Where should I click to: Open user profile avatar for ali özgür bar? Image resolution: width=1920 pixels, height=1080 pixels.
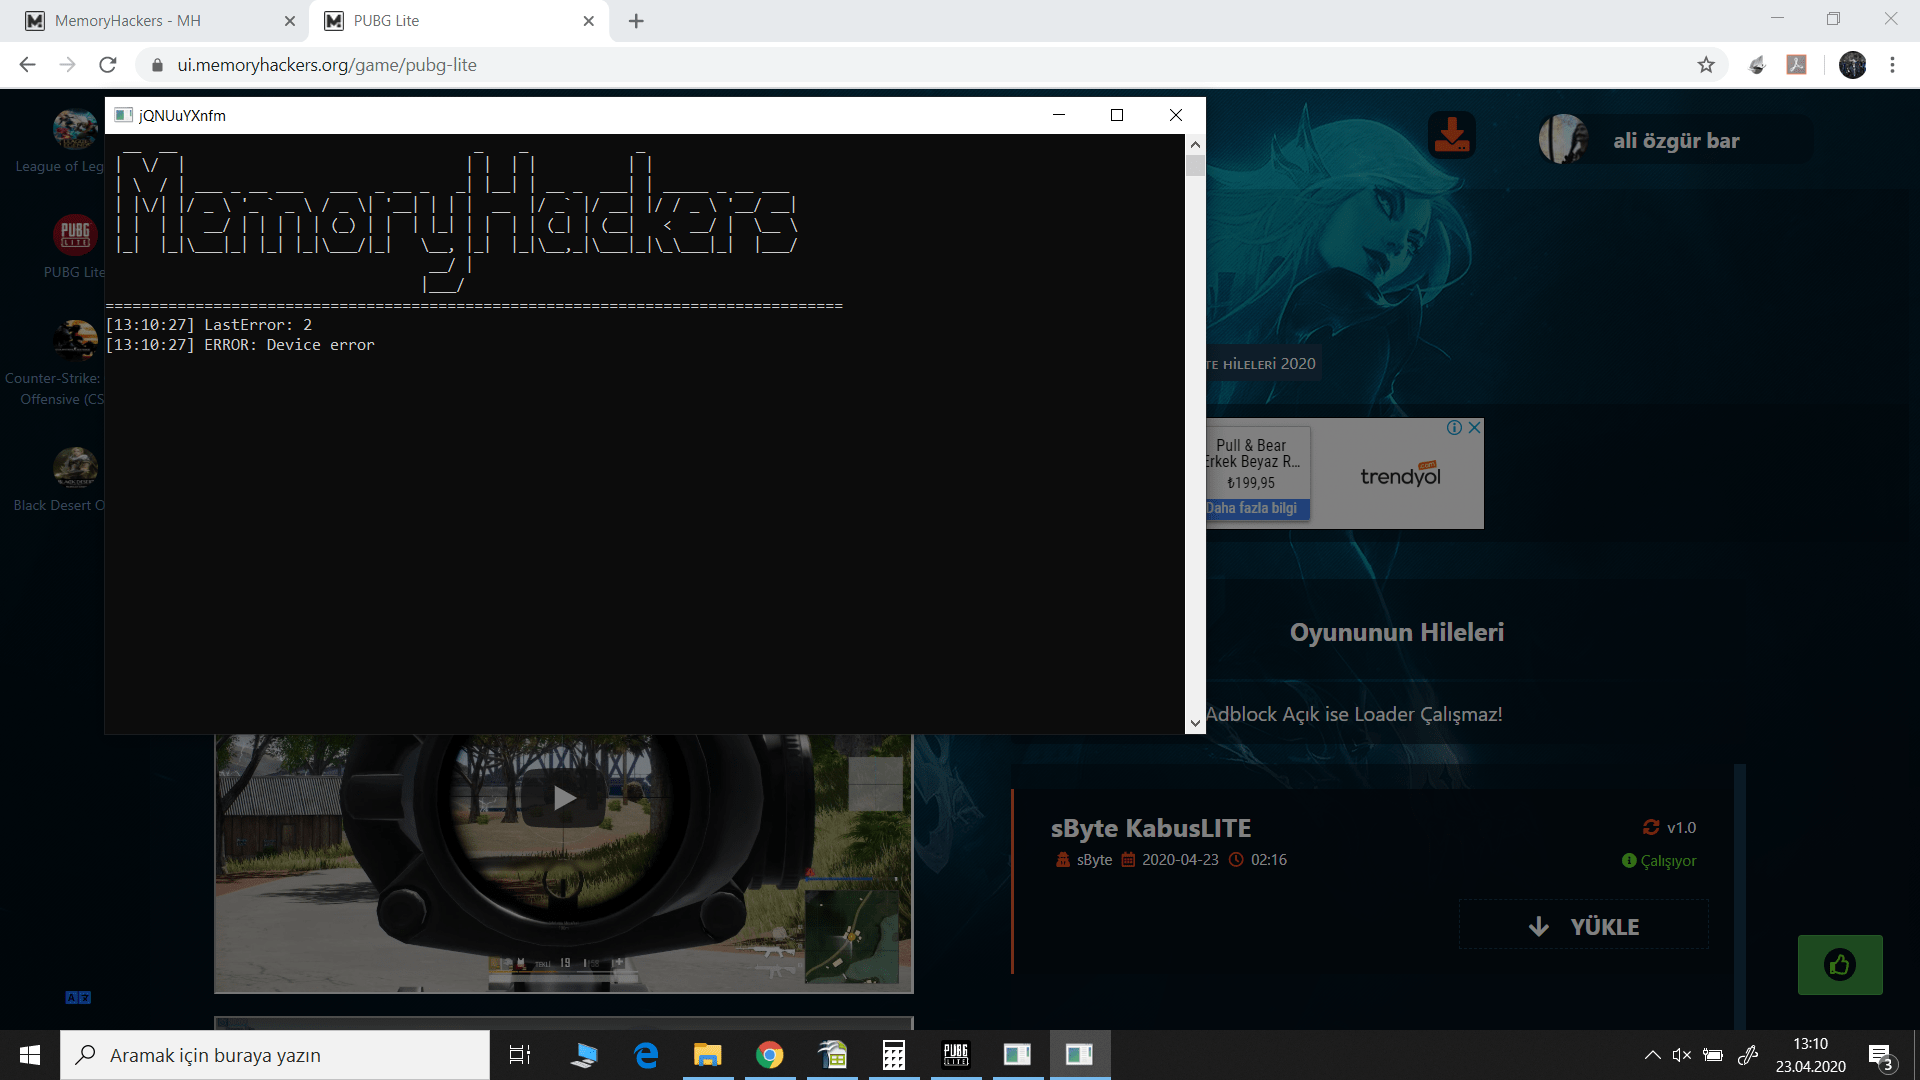1563,139
